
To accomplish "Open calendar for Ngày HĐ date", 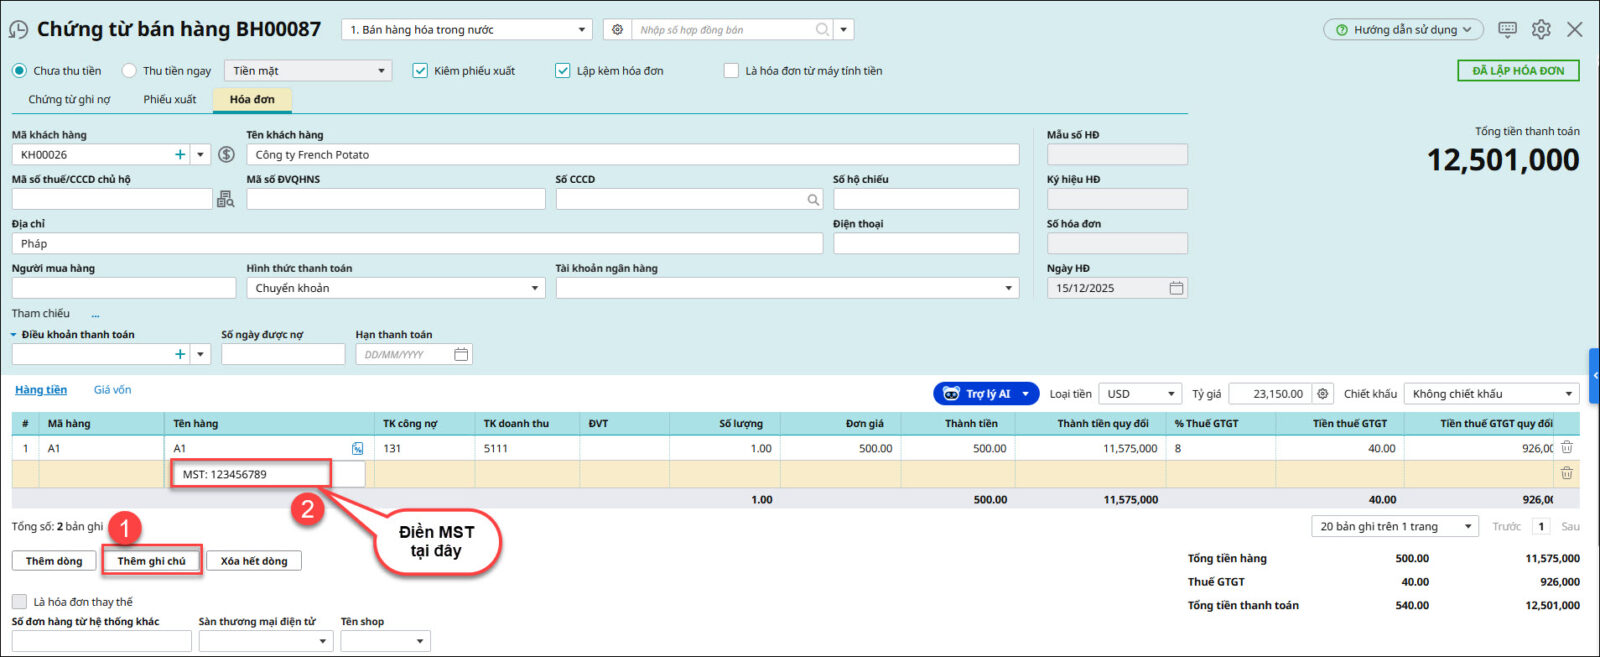I will tap(1176, 288).
